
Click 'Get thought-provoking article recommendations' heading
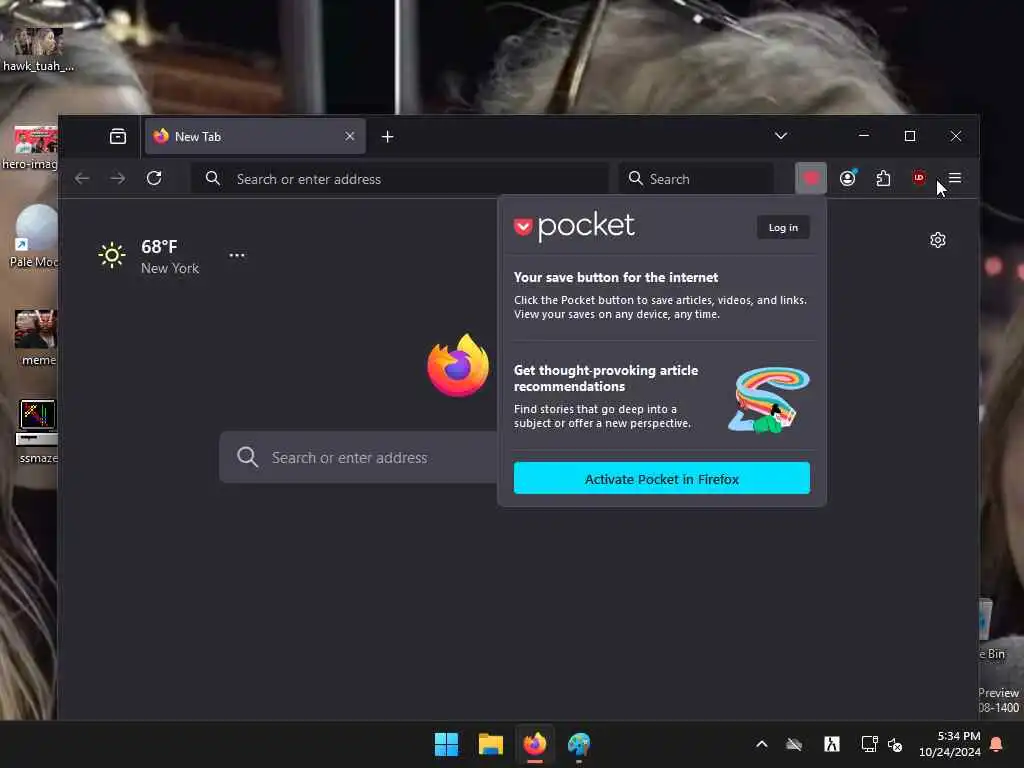pos(606,378)
